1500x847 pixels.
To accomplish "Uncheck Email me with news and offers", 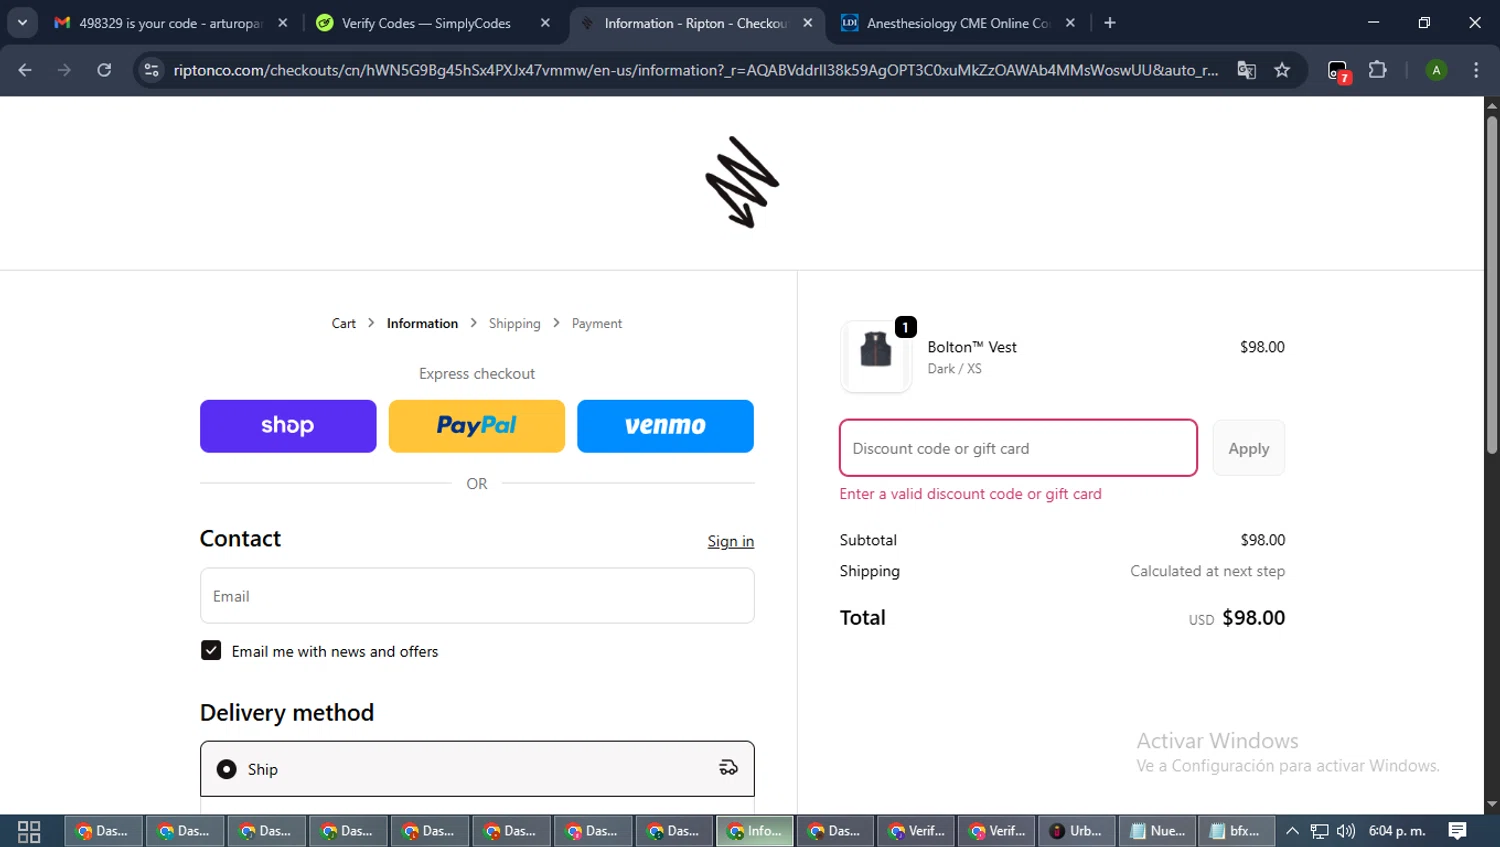I will click(x=211, y=651).
